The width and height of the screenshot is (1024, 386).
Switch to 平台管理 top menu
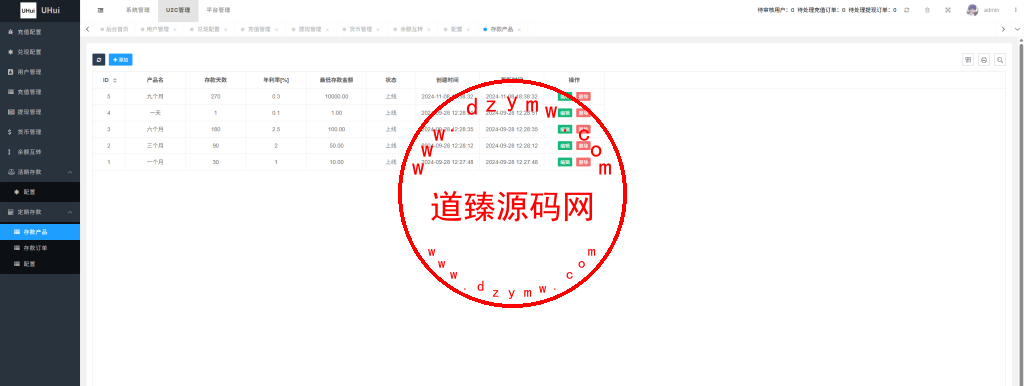218,10
